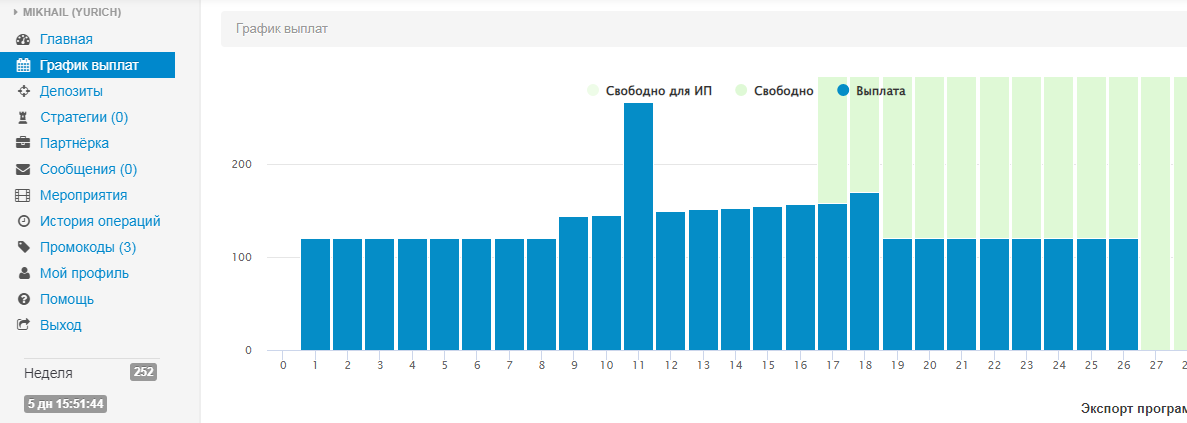Click the envelope icon beside Сообщения
1187x423 pixels.
[23, 170]
